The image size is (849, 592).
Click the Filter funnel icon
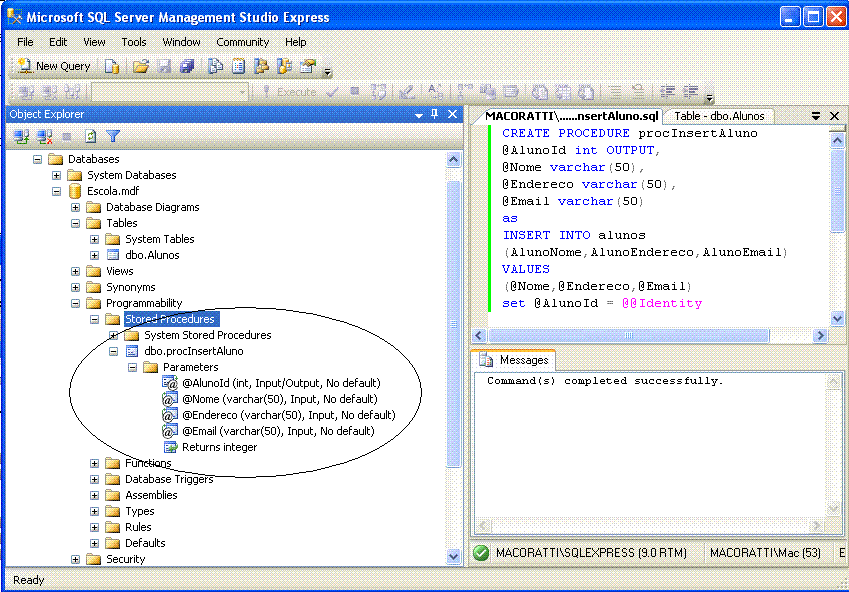point(113,136)
